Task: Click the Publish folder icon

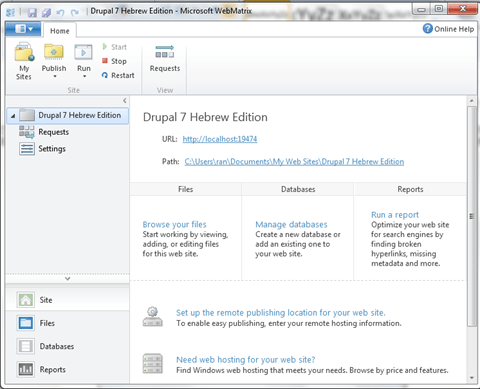Action: (54, 52)
